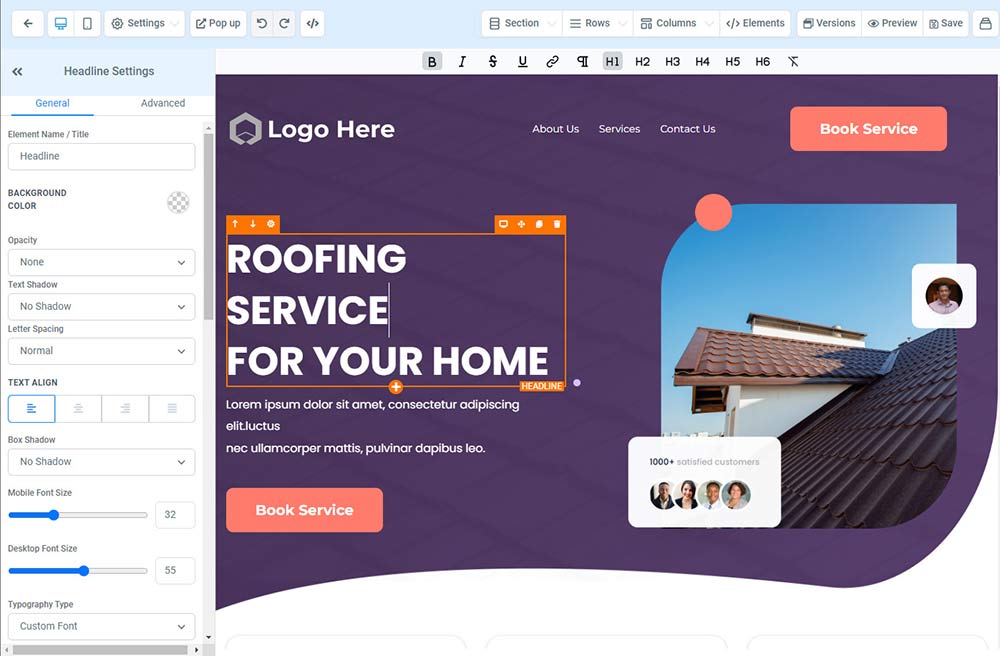This screenshot has height=656, width=1000.
Task: Click the Save button
Action: [x=946, y=24]
